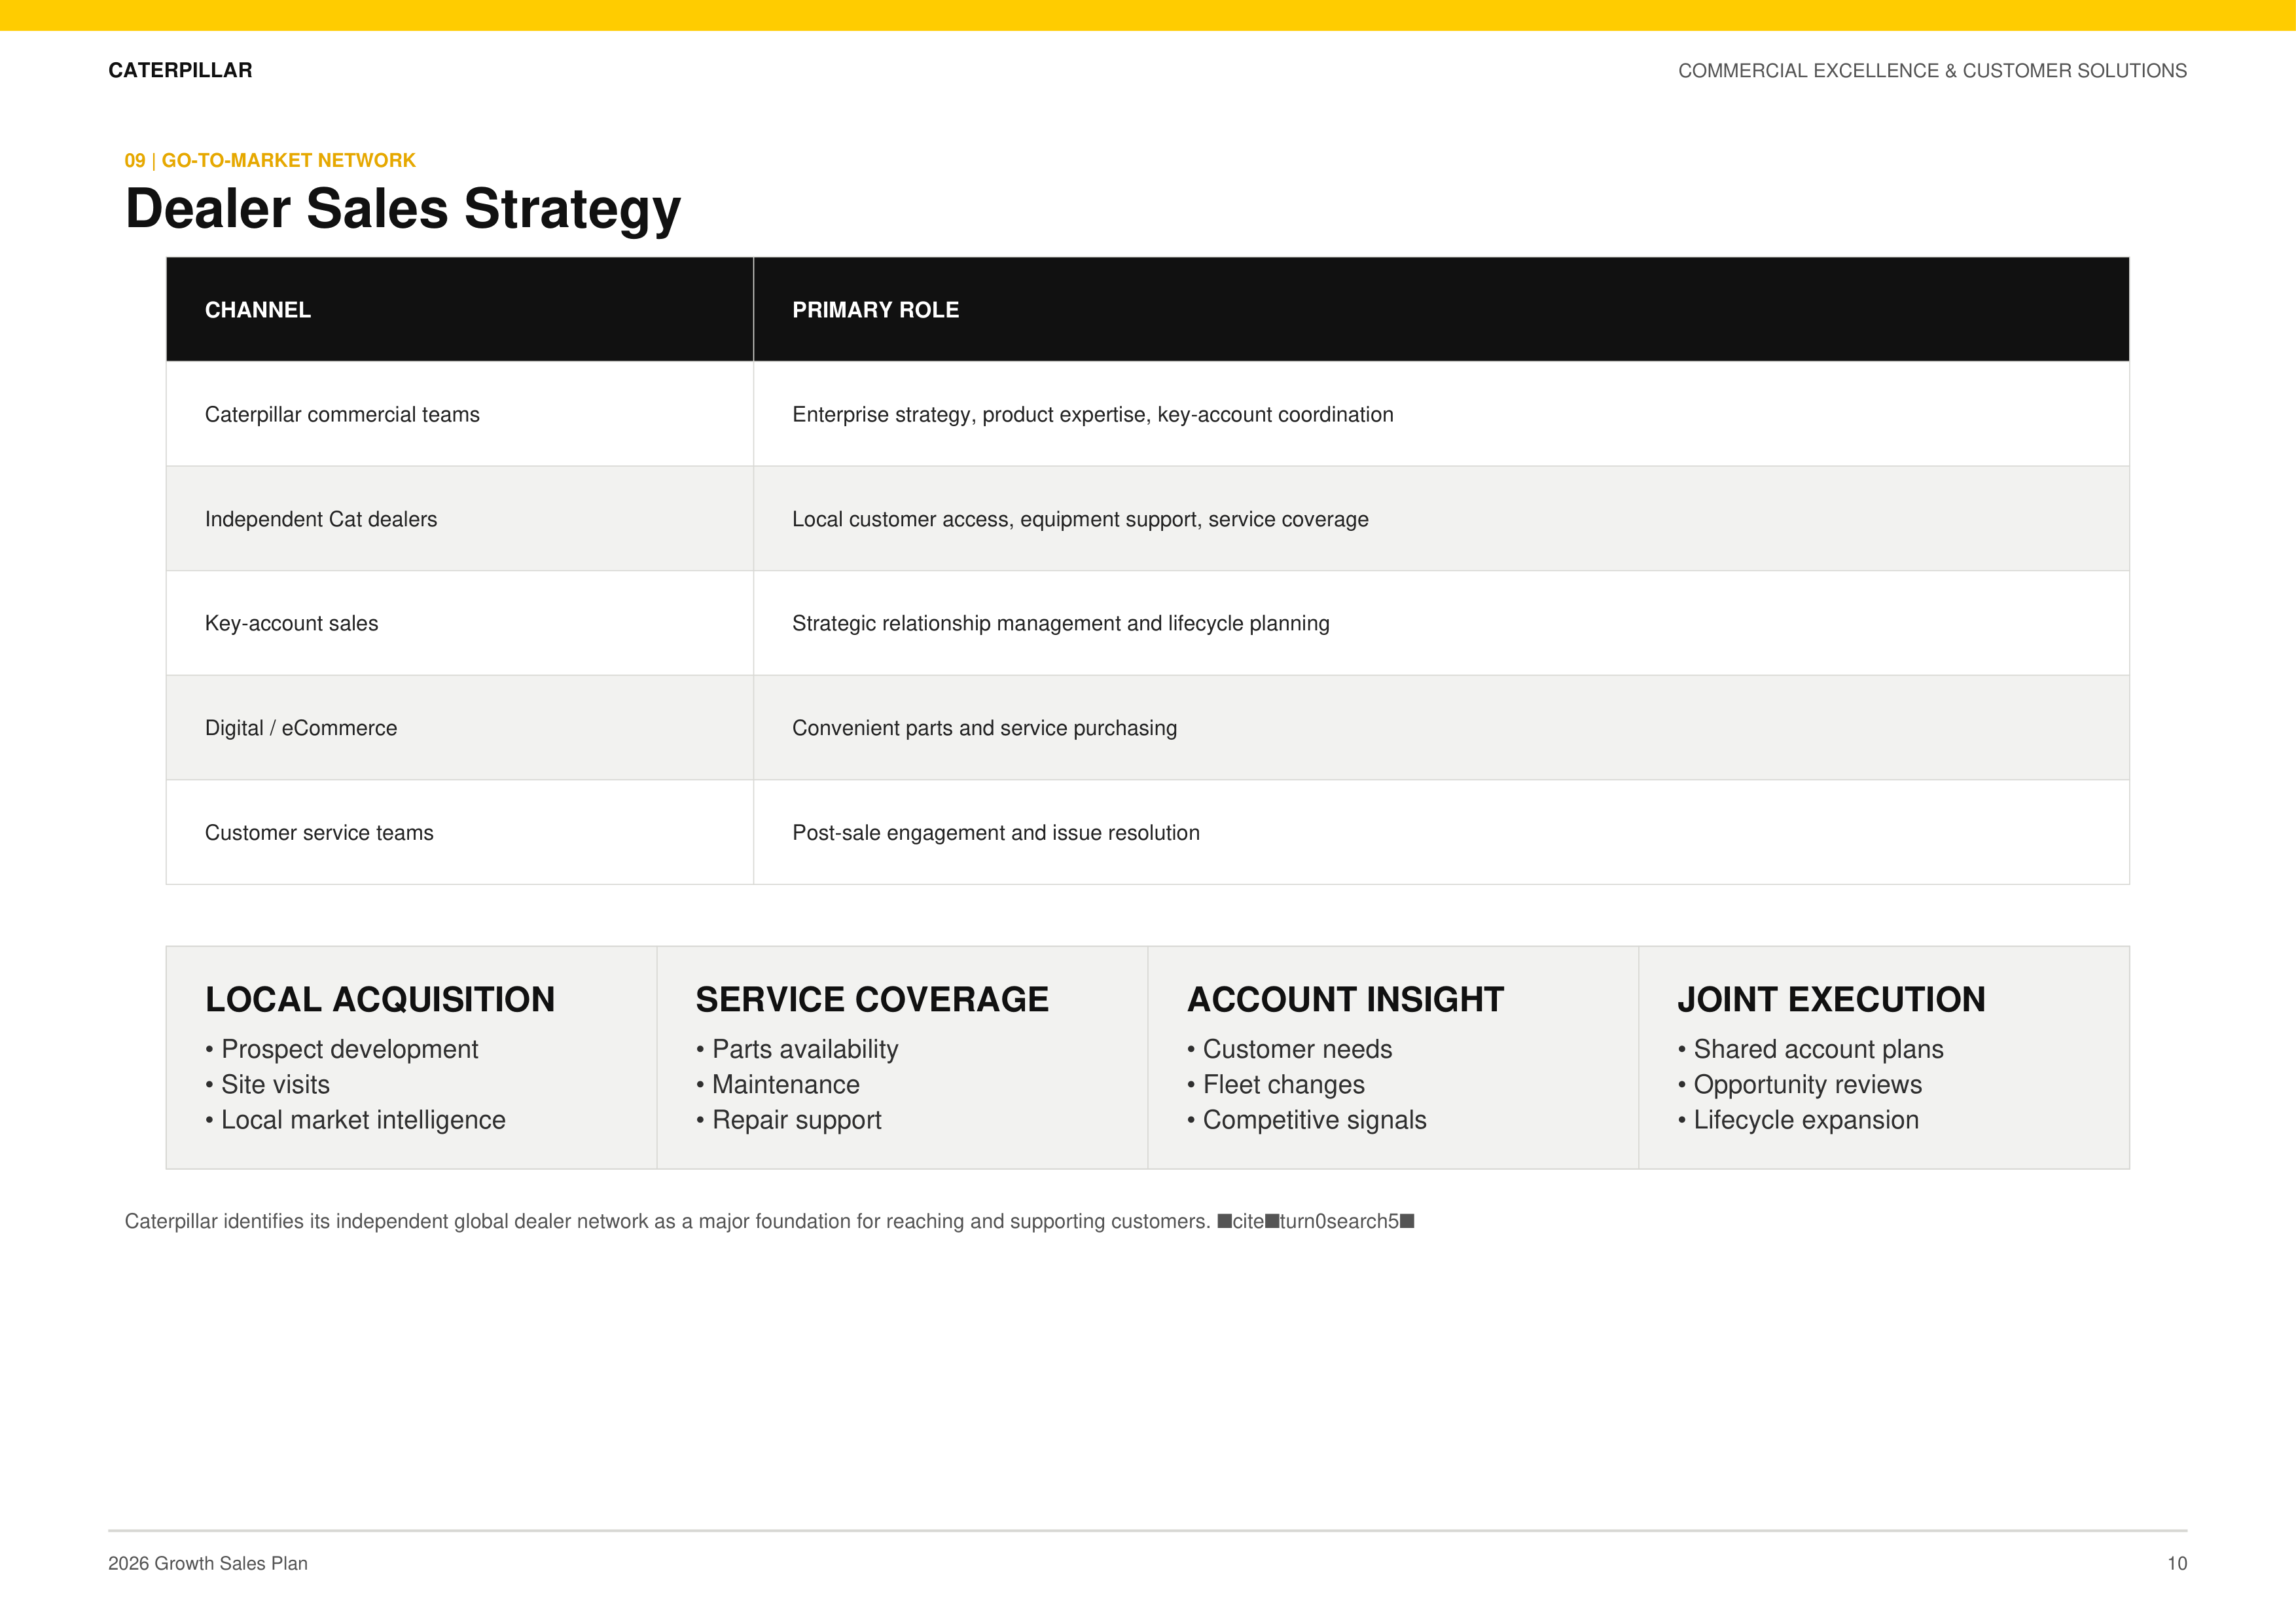Click the 'Local market intelligence' bullet
The height and width of the screenshot is (1624, 2296).
coord(355,1120)
